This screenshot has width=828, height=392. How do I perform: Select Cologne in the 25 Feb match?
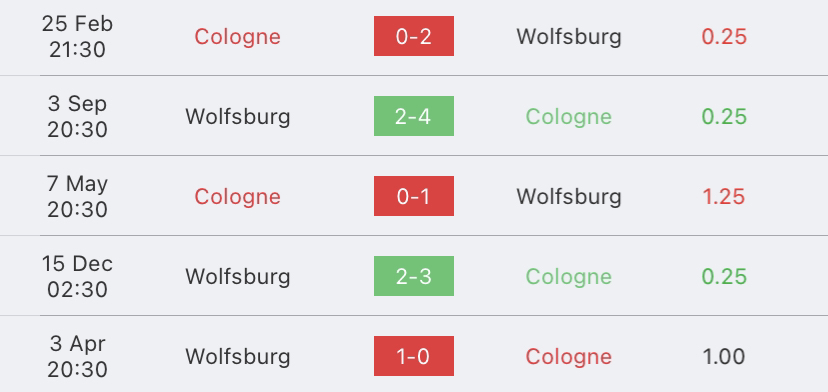238,37
